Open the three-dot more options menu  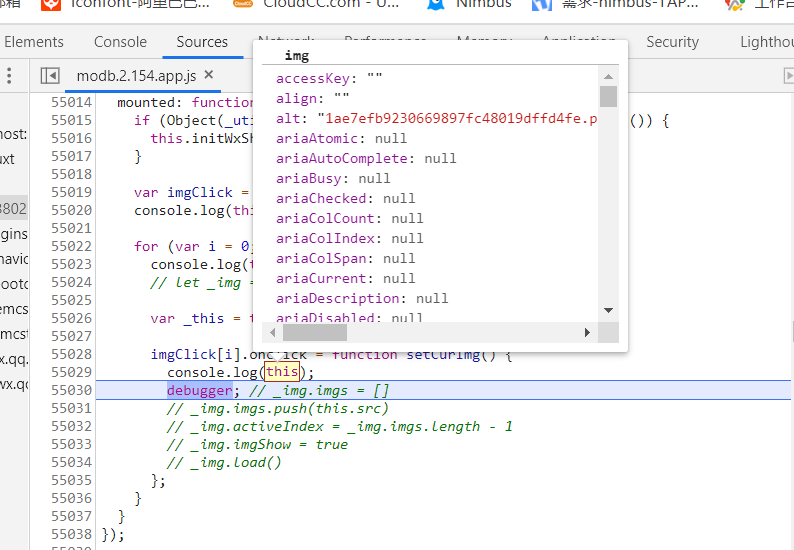(9, 75)
